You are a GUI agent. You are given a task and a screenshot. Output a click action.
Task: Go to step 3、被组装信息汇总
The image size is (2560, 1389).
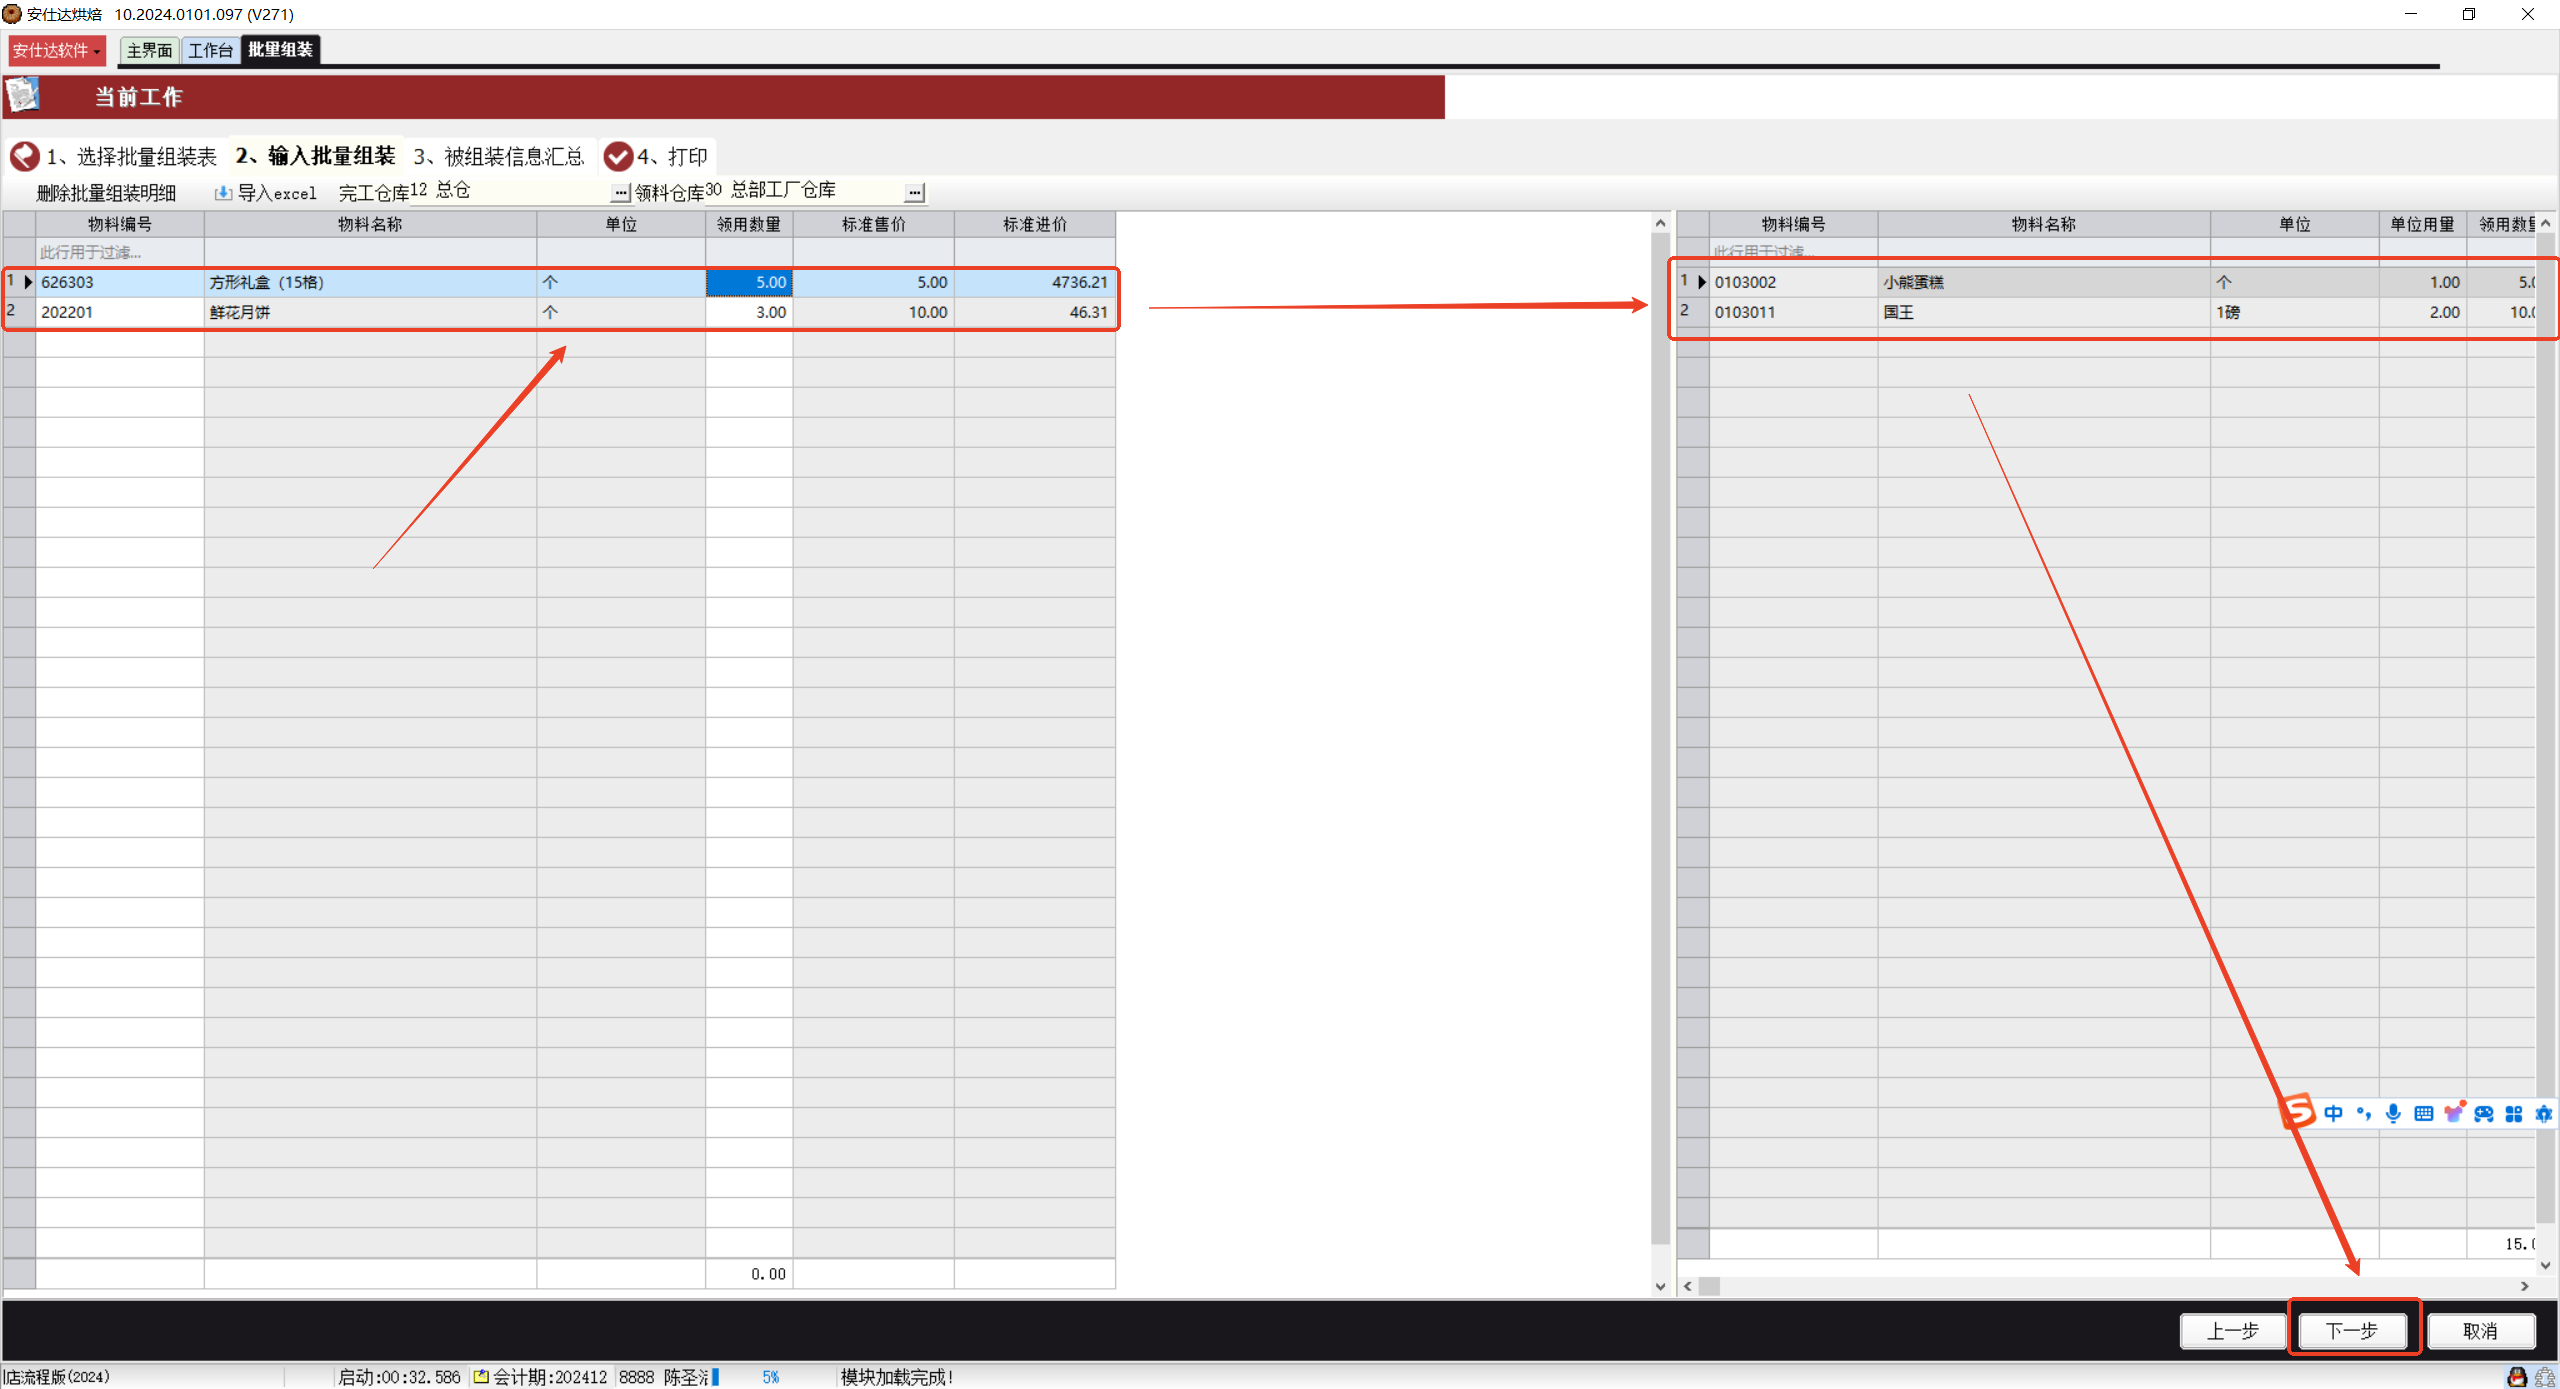click(498, 156)
